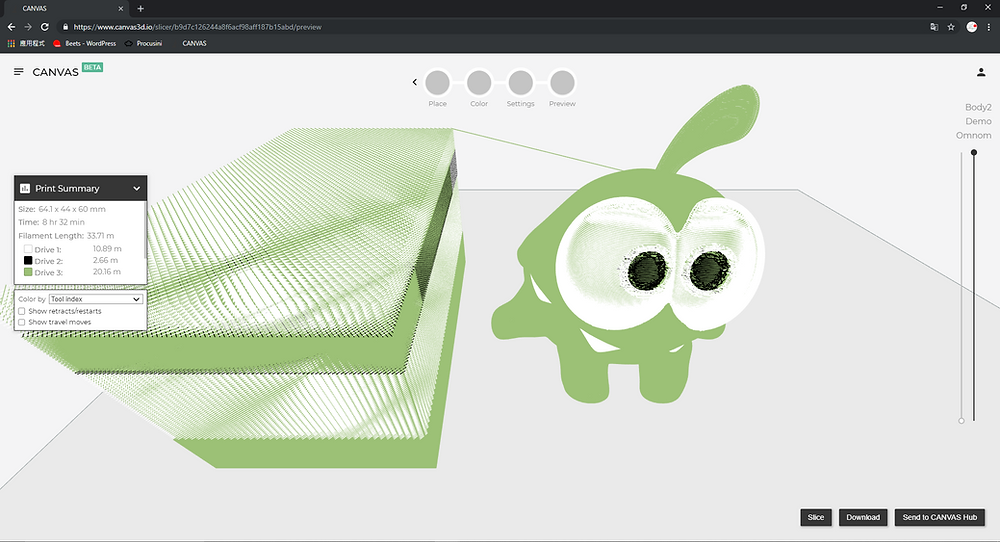The width and height of the screenshot is (1000, 542).
Task: Select the Body2 model label
Action: pyautogui.click(x=978, y=107)
